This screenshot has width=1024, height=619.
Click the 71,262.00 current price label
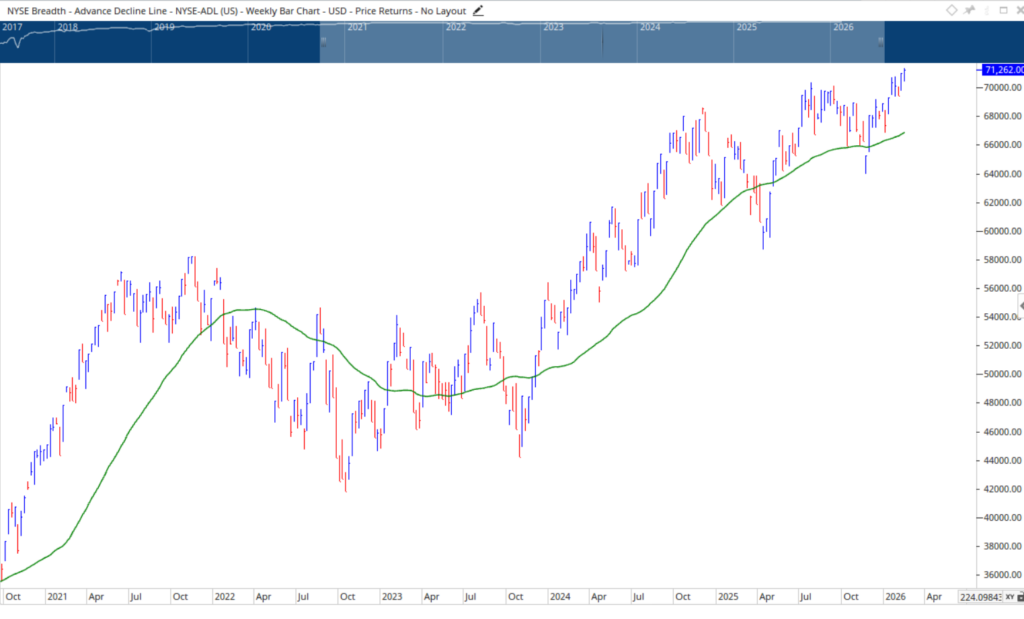click(1000, 70)
